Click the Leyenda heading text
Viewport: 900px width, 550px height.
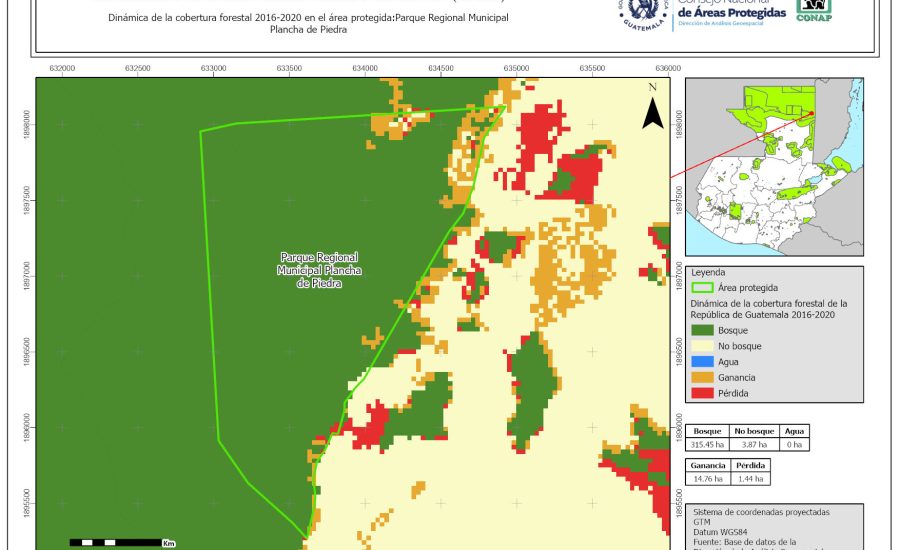point(707,272)
